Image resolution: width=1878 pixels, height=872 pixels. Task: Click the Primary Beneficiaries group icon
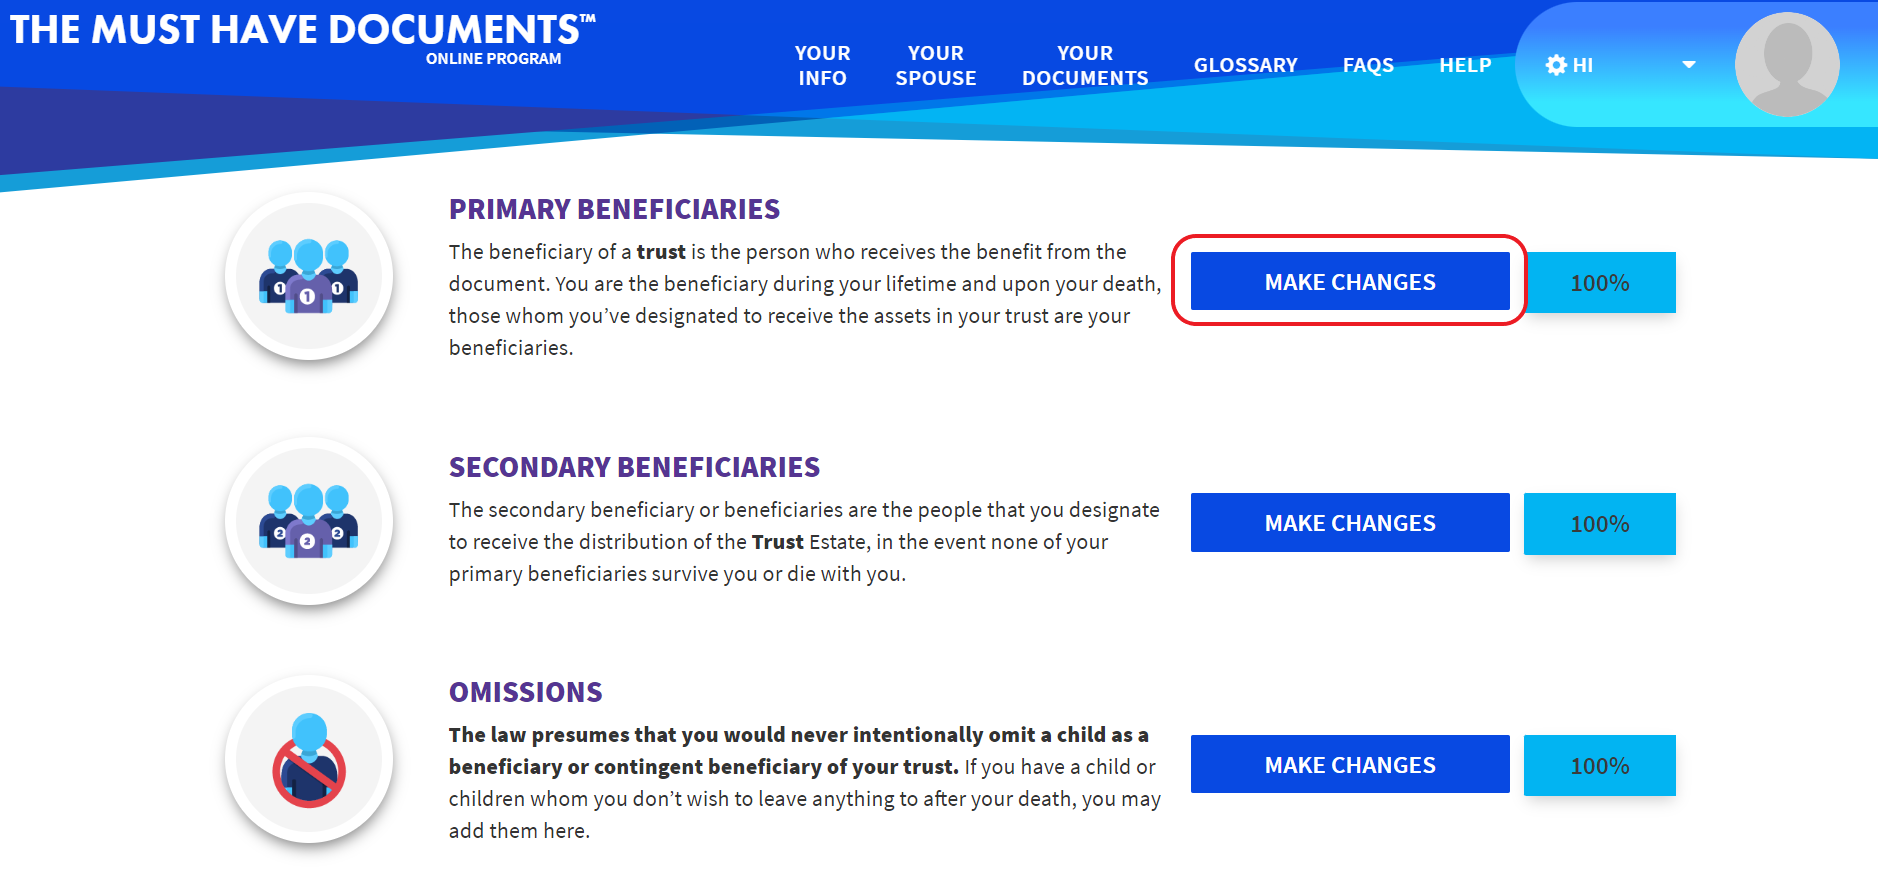(309, 276)
